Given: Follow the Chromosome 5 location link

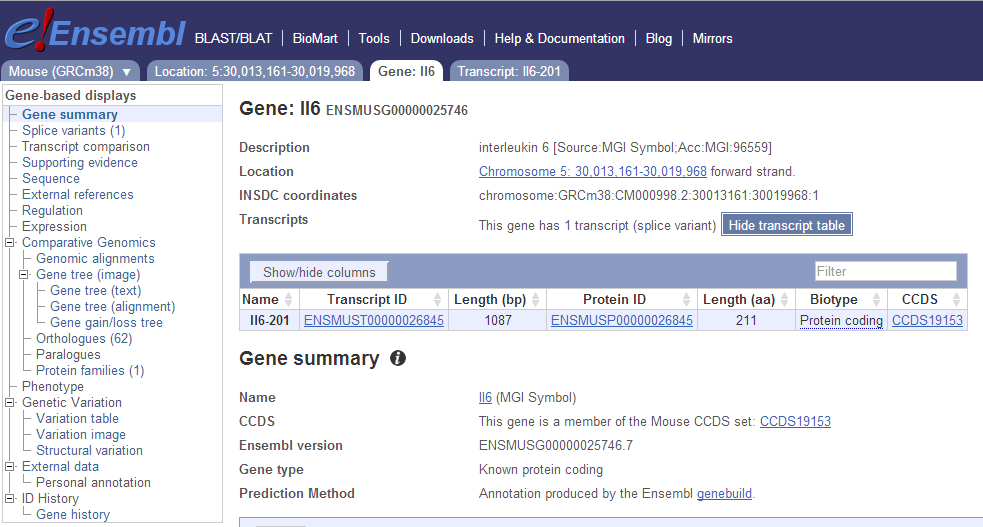Looking at the screenshot, I should pos(592,172).
